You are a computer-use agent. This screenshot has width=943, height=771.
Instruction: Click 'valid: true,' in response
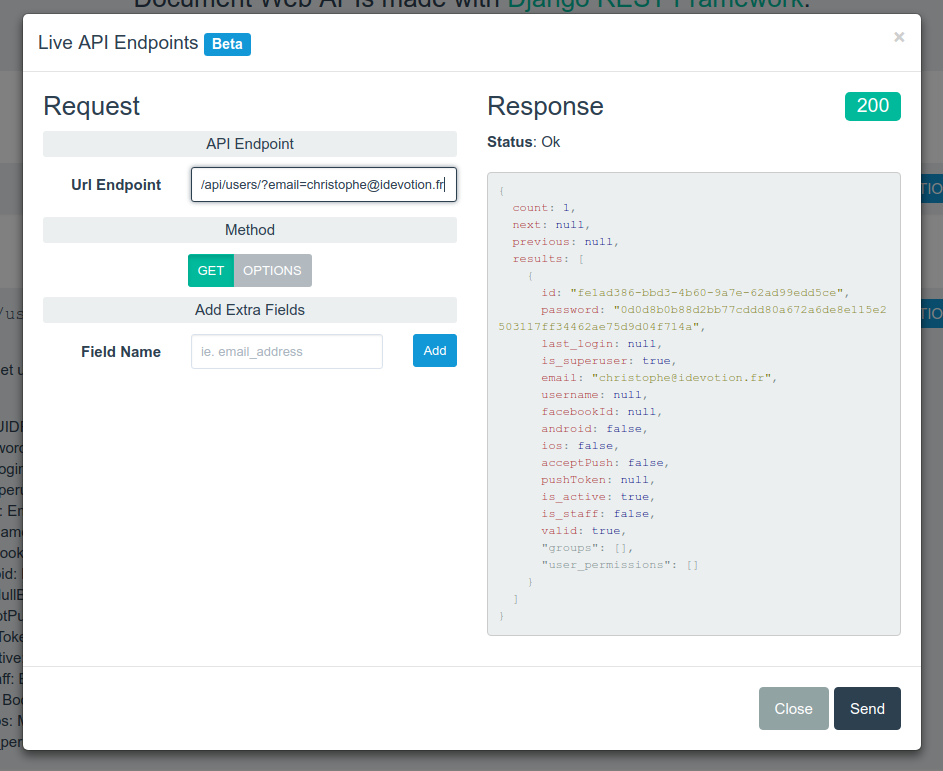coord(583,530)
